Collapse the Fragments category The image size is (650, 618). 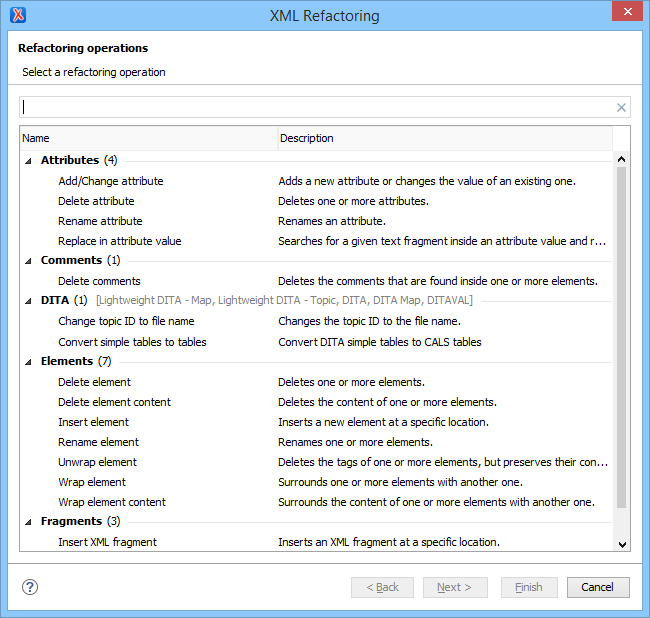click(x=29, y=521)
